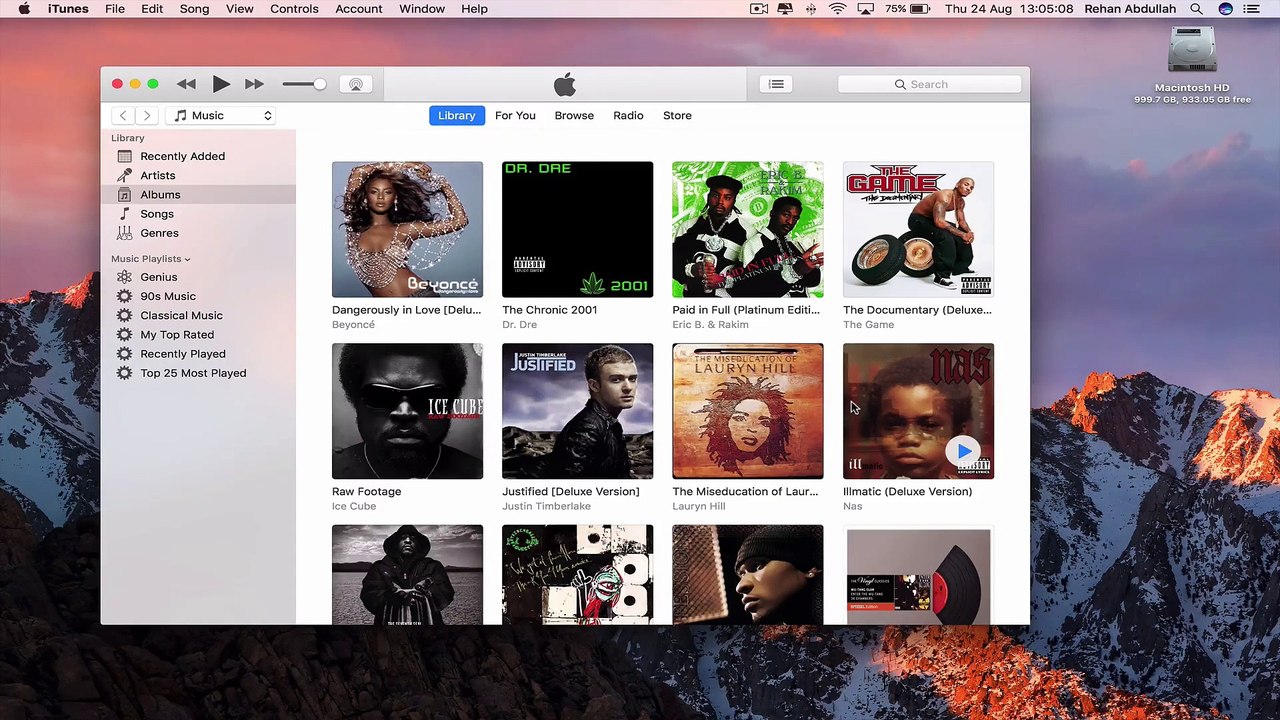
Task: Click the battery status indicator
Action: click(x=908, y=9)
